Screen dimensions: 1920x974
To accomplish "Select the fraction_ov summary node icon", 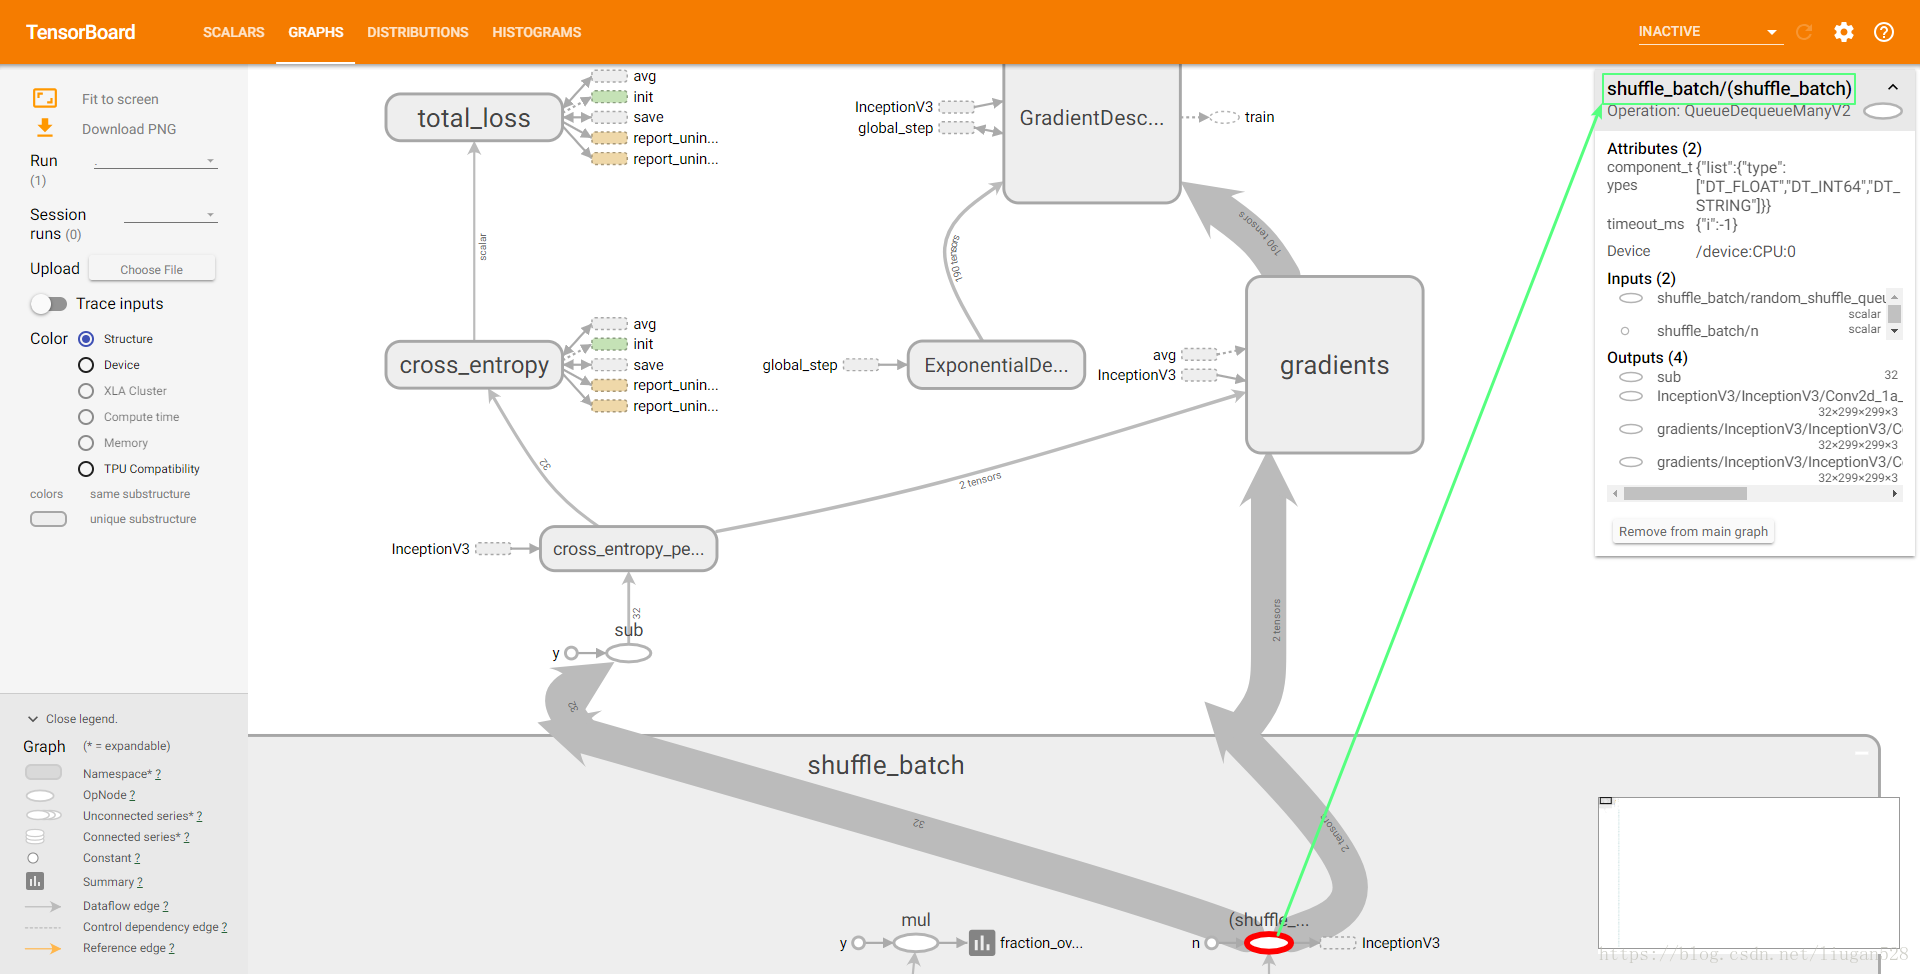I will pos(982,942).
